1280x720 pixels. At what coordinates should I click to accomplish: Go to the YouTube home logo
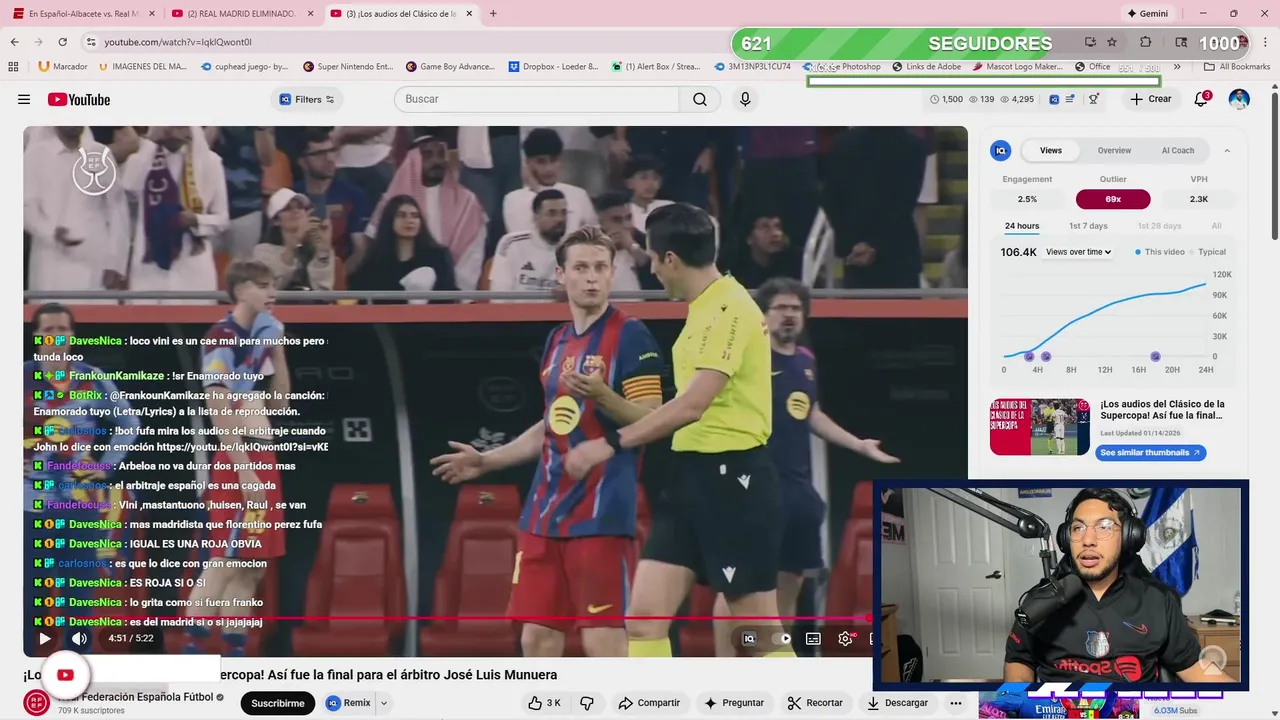point(78,99)
